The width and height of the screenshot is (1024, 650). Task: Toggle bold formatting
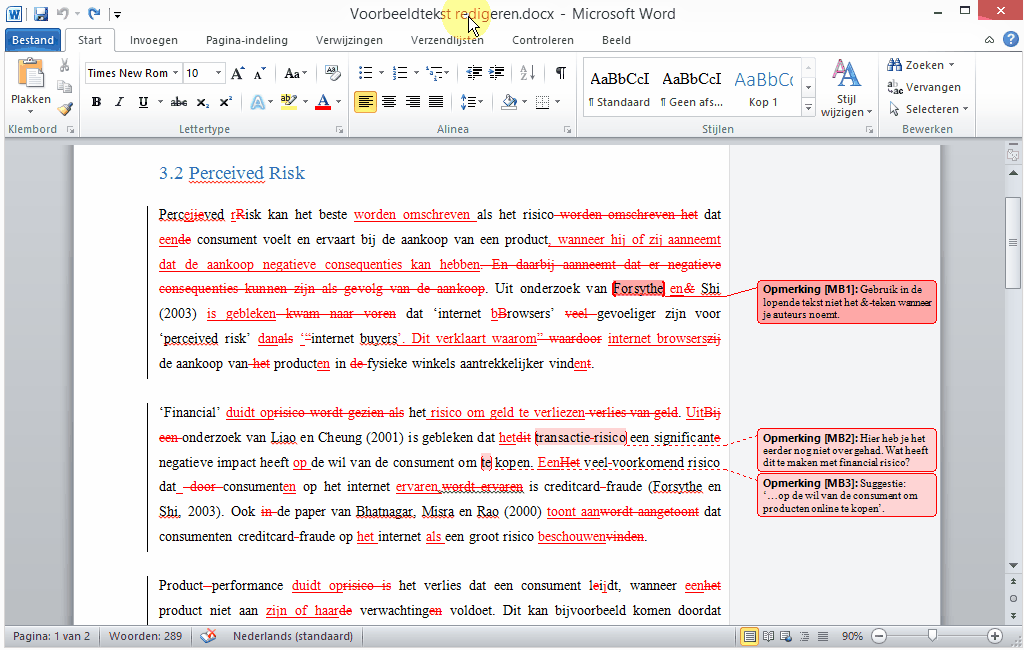(x=96, y=102)
